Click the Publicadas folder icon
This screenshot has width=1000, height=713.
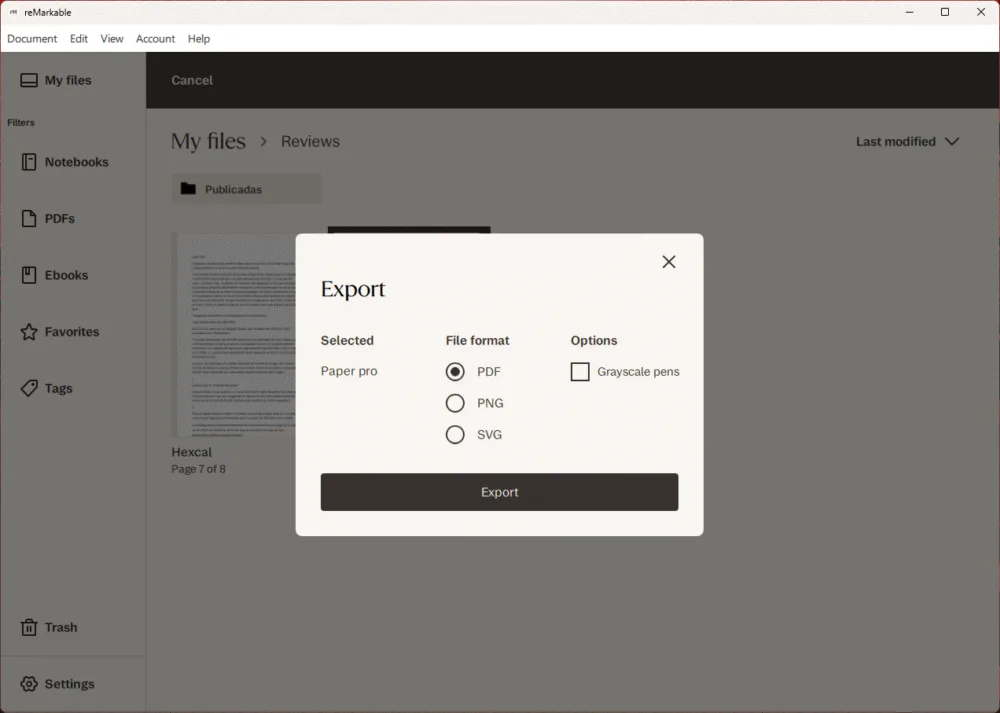tap(188, 189)
